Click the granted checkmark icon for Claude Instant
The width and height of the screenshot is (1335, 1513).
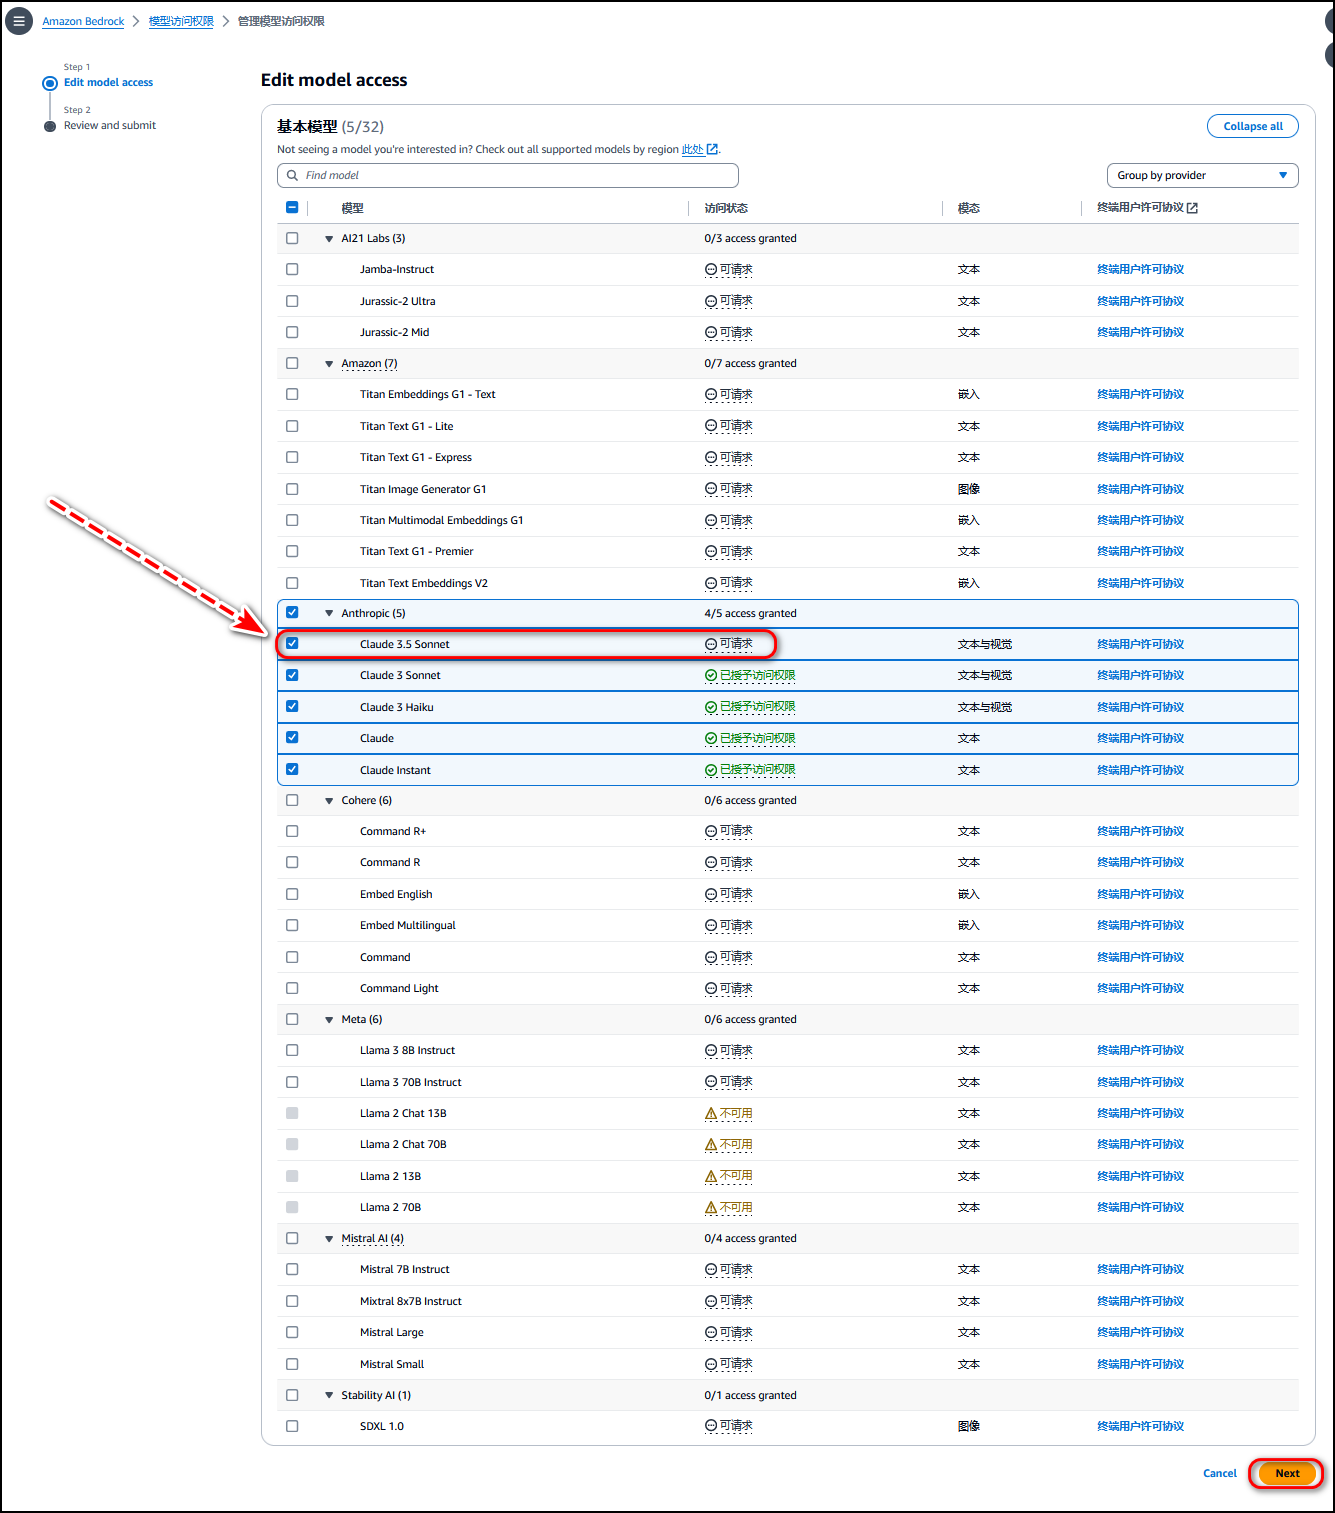[711, 770]
